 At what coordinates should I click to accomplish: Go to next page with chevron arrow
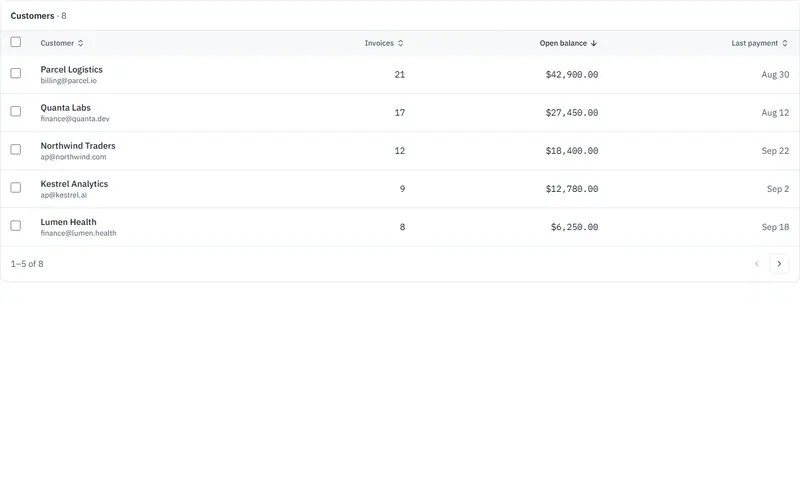tap(779, 264)
